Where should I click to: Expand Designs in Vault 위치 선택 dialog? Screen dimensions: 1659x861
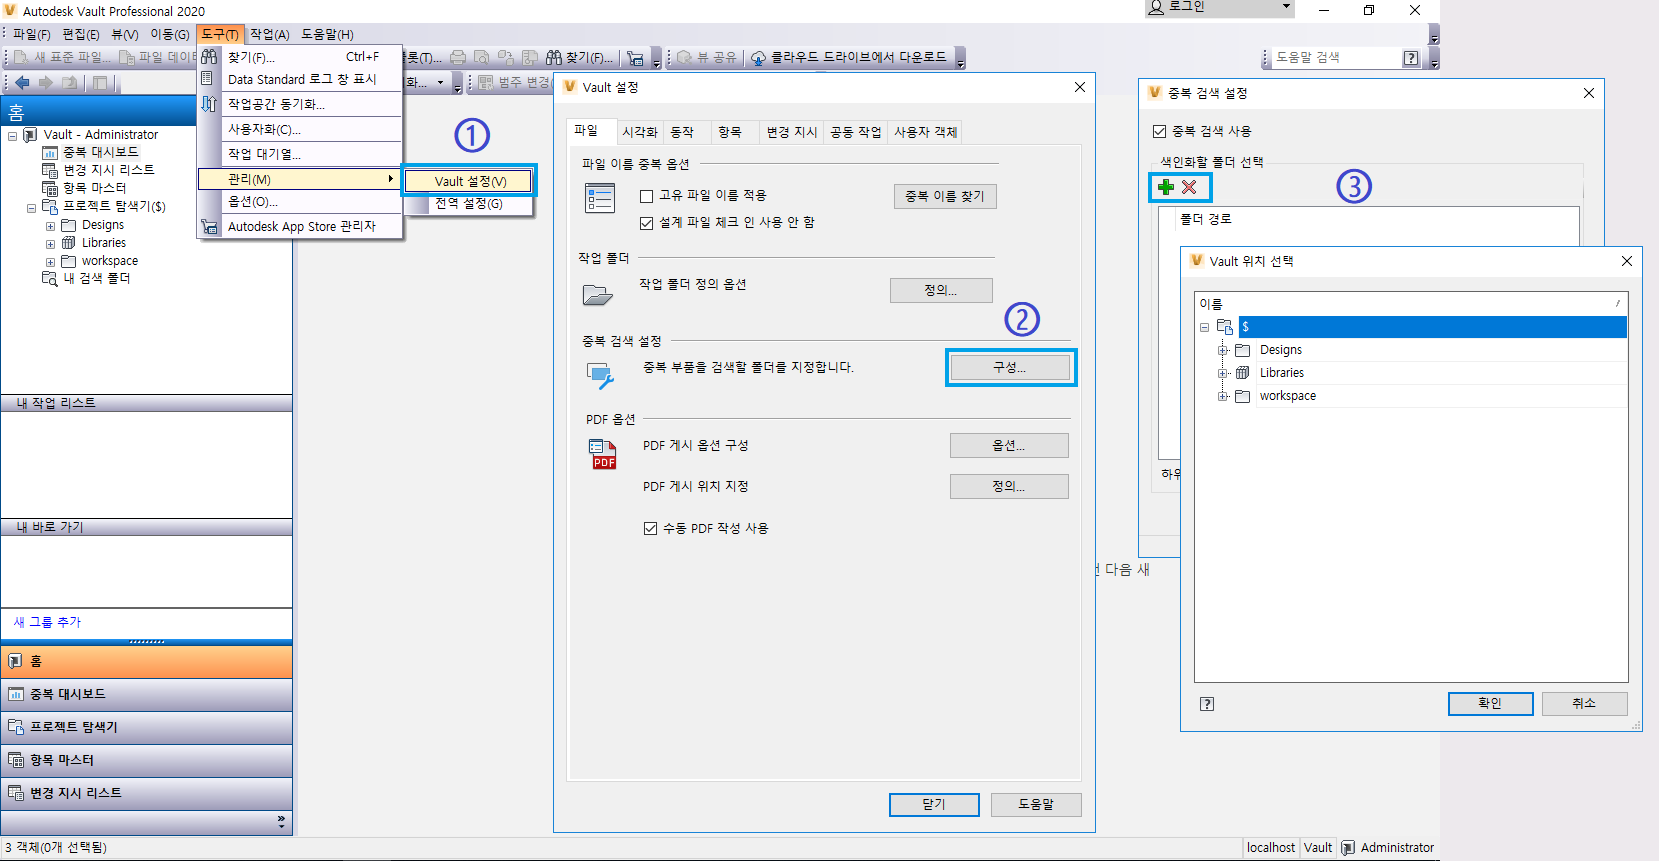coord(1223,350)
